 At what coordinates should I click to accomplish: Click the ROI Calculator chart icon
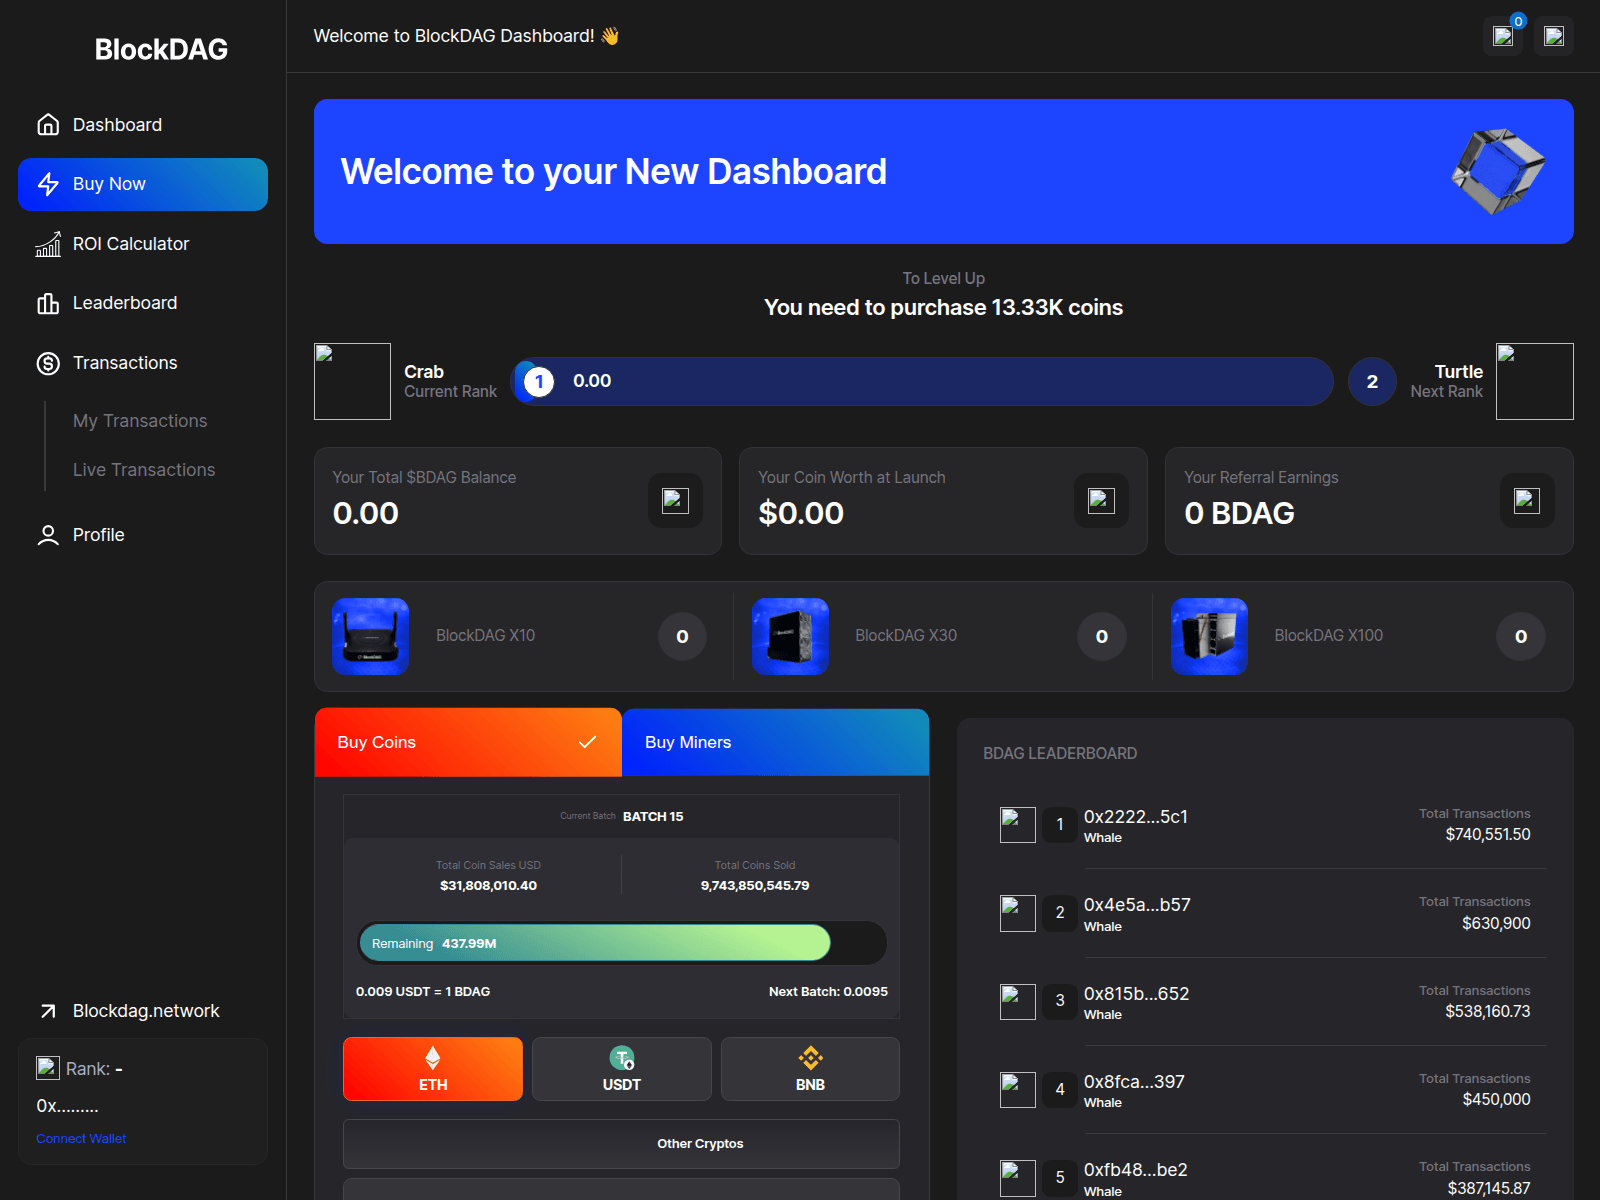(x=48, y=244)
